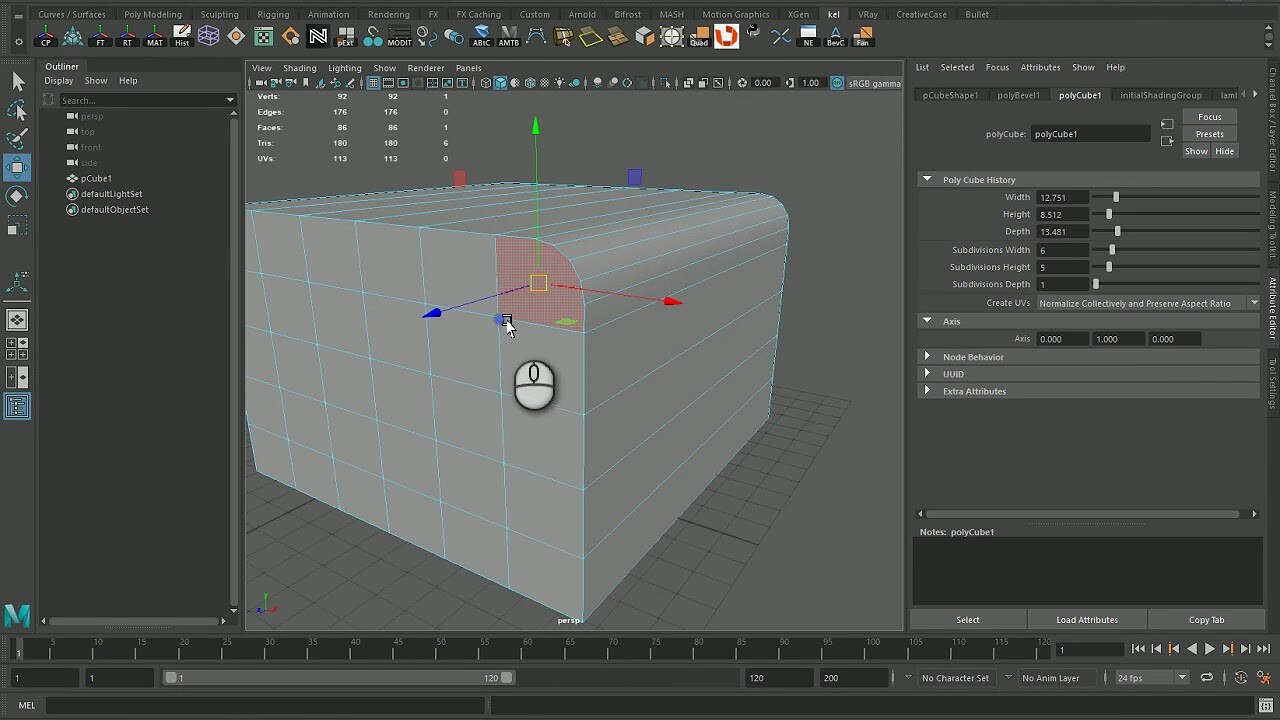Collapse the Poly Cube History section
This screenshot has height=720, width=1280.
tap(928, 179)
